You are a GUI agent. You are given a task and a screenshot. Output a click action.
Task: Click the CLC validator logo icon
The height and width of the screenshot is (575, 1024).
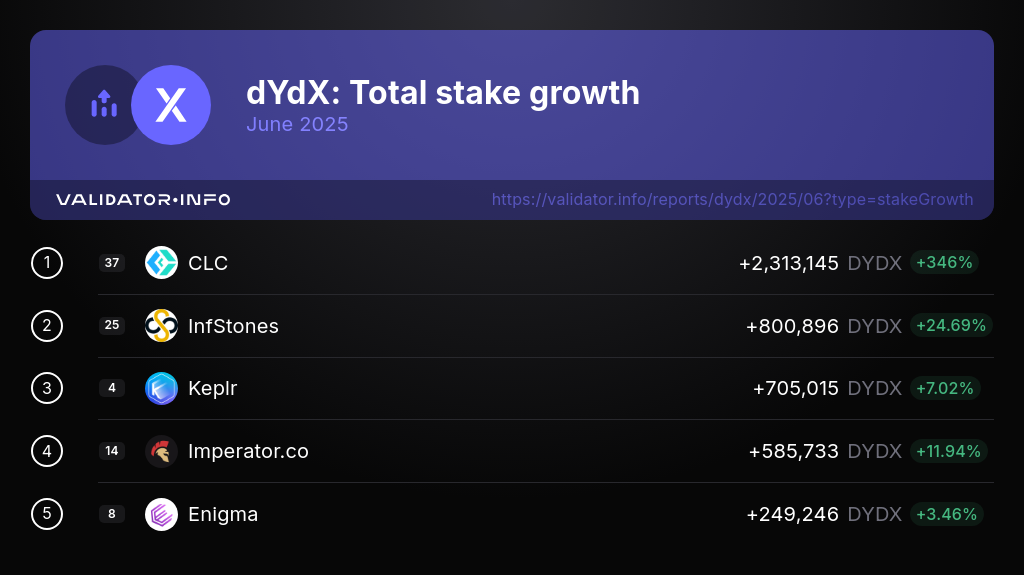pos(161,263)
